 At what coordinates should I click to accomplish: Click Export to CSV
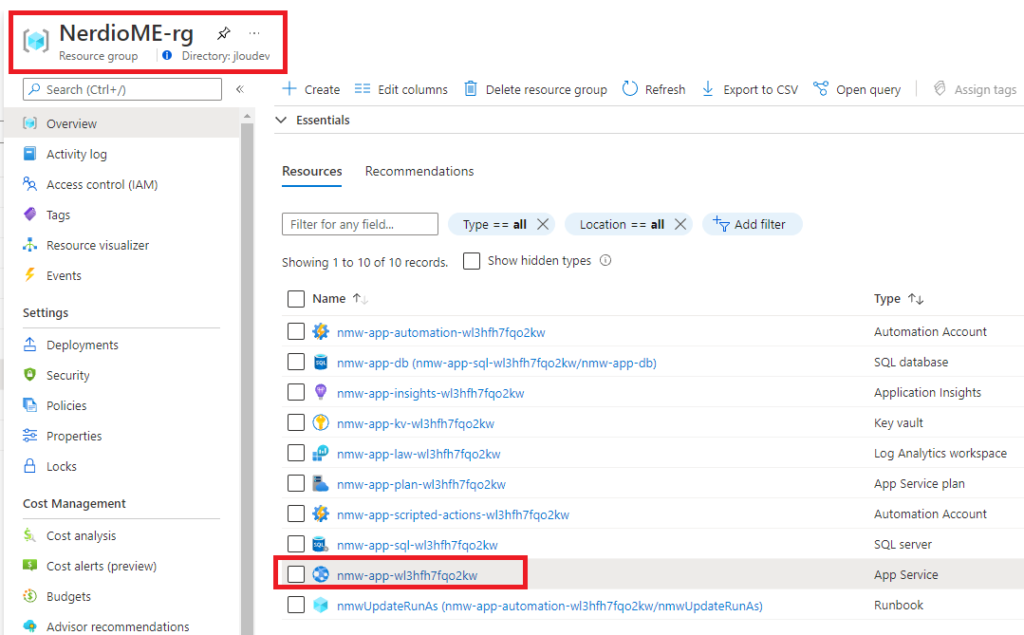pos(750,90)
